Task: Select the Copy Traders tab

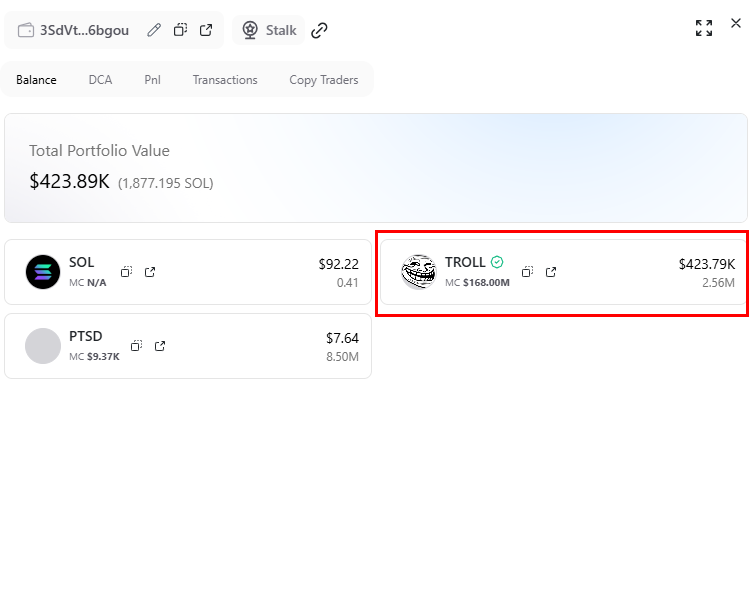Action: pos(323,80)
